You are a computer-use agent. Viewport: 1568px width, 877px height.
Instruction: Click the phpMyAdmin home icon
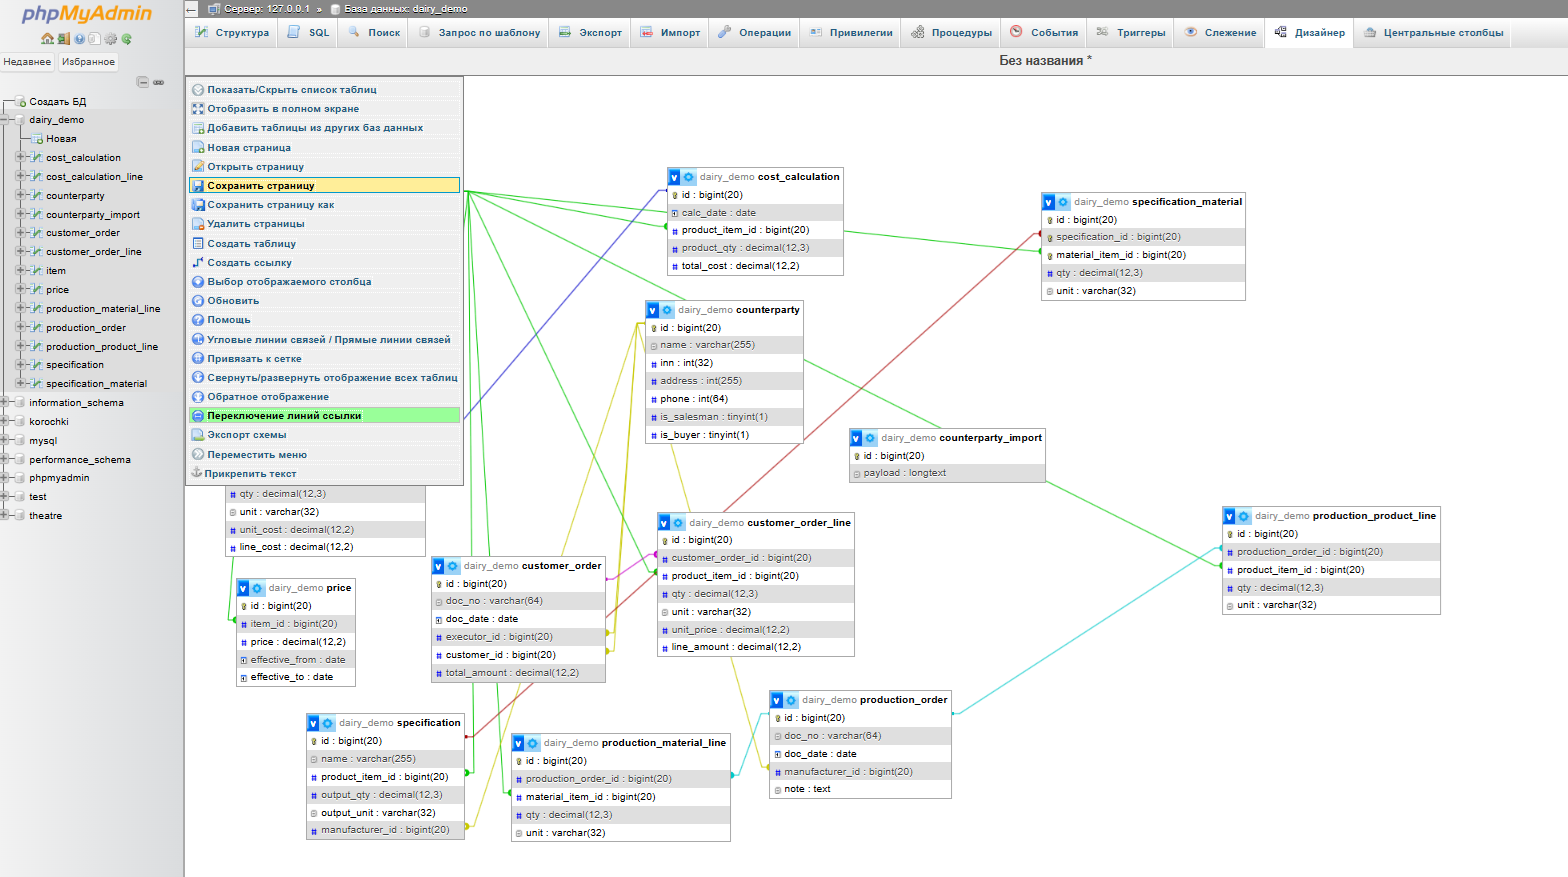[47, 39]
